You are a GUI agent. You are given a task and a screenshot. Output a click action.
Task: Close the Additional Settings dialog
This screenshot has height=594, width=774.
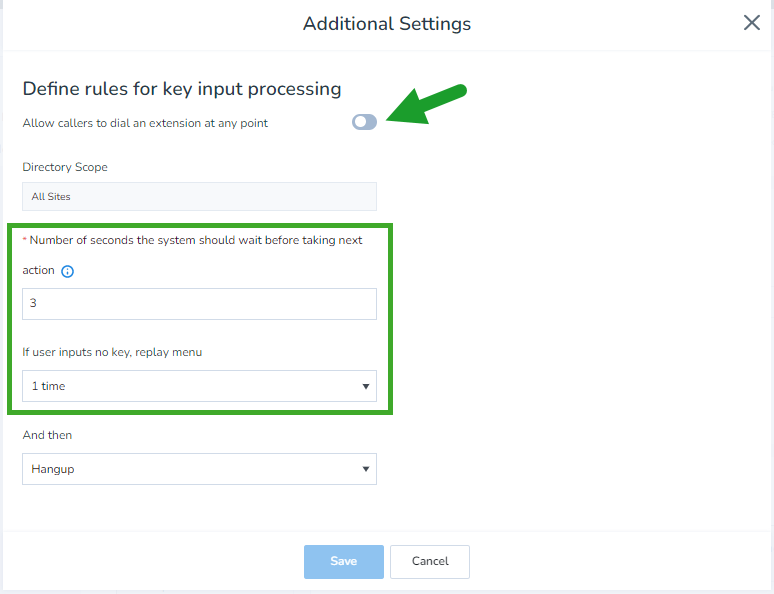(751, 23)
